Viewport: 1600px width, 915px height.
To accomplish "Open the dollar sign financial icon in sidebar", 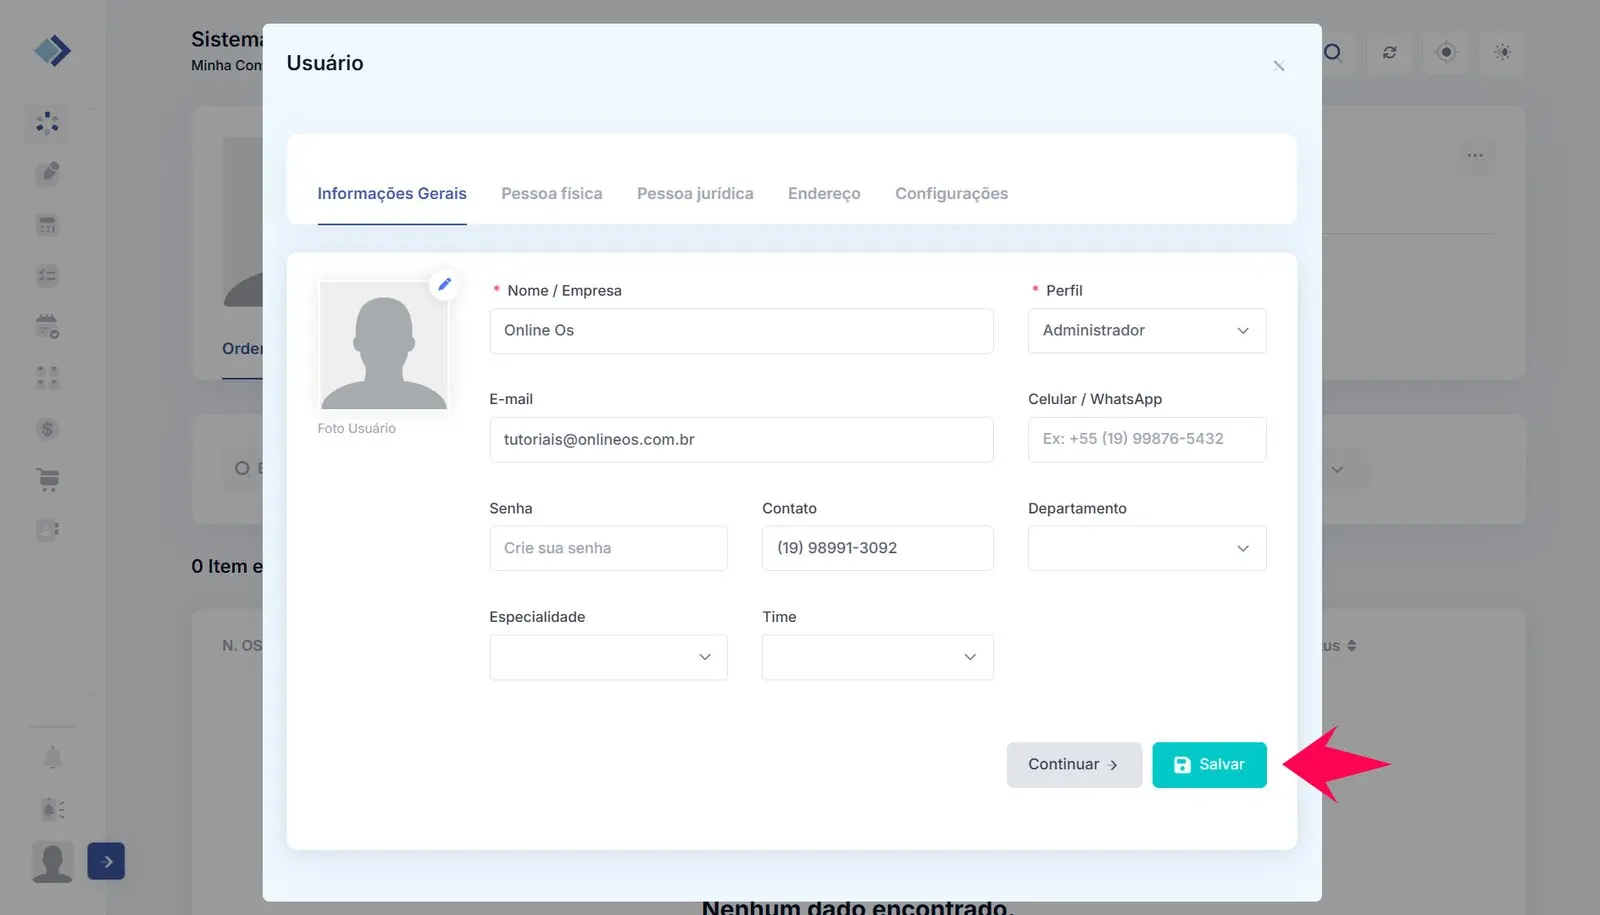I will (47, 429).
